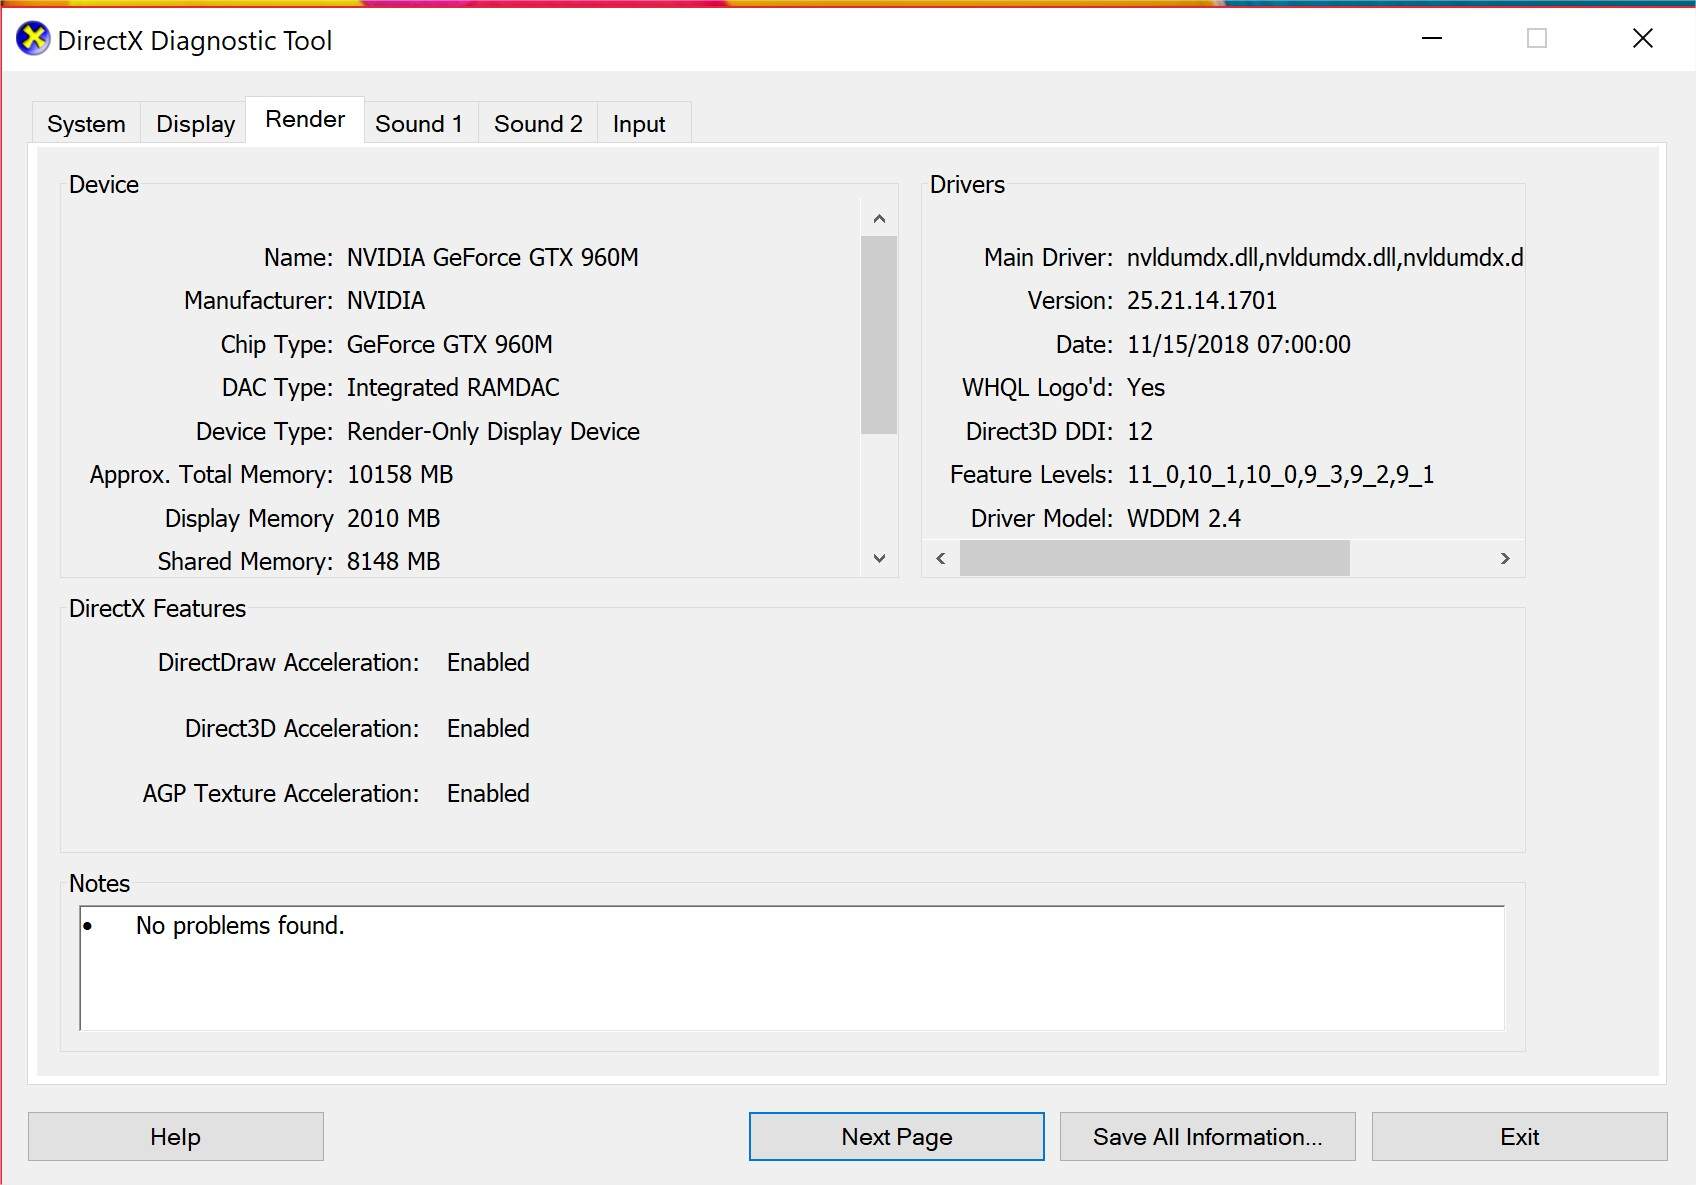
Task: Maximize the DirectX Diagnostic Tool window
Action: coord(1537,39)
